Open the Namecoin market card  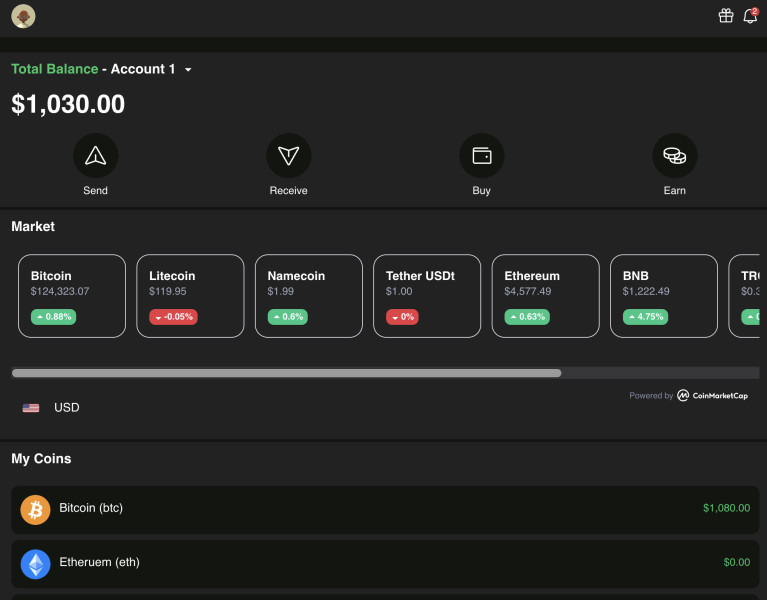pos(309,296)
